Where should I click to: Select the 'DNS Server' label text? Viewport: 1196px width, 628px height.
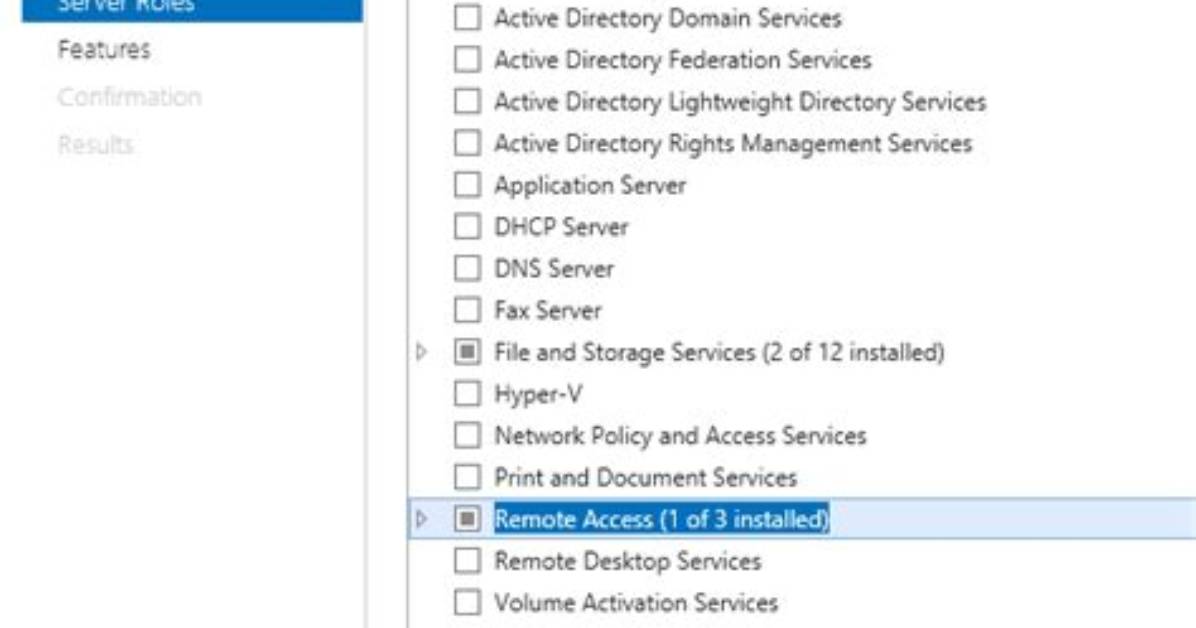554,269
